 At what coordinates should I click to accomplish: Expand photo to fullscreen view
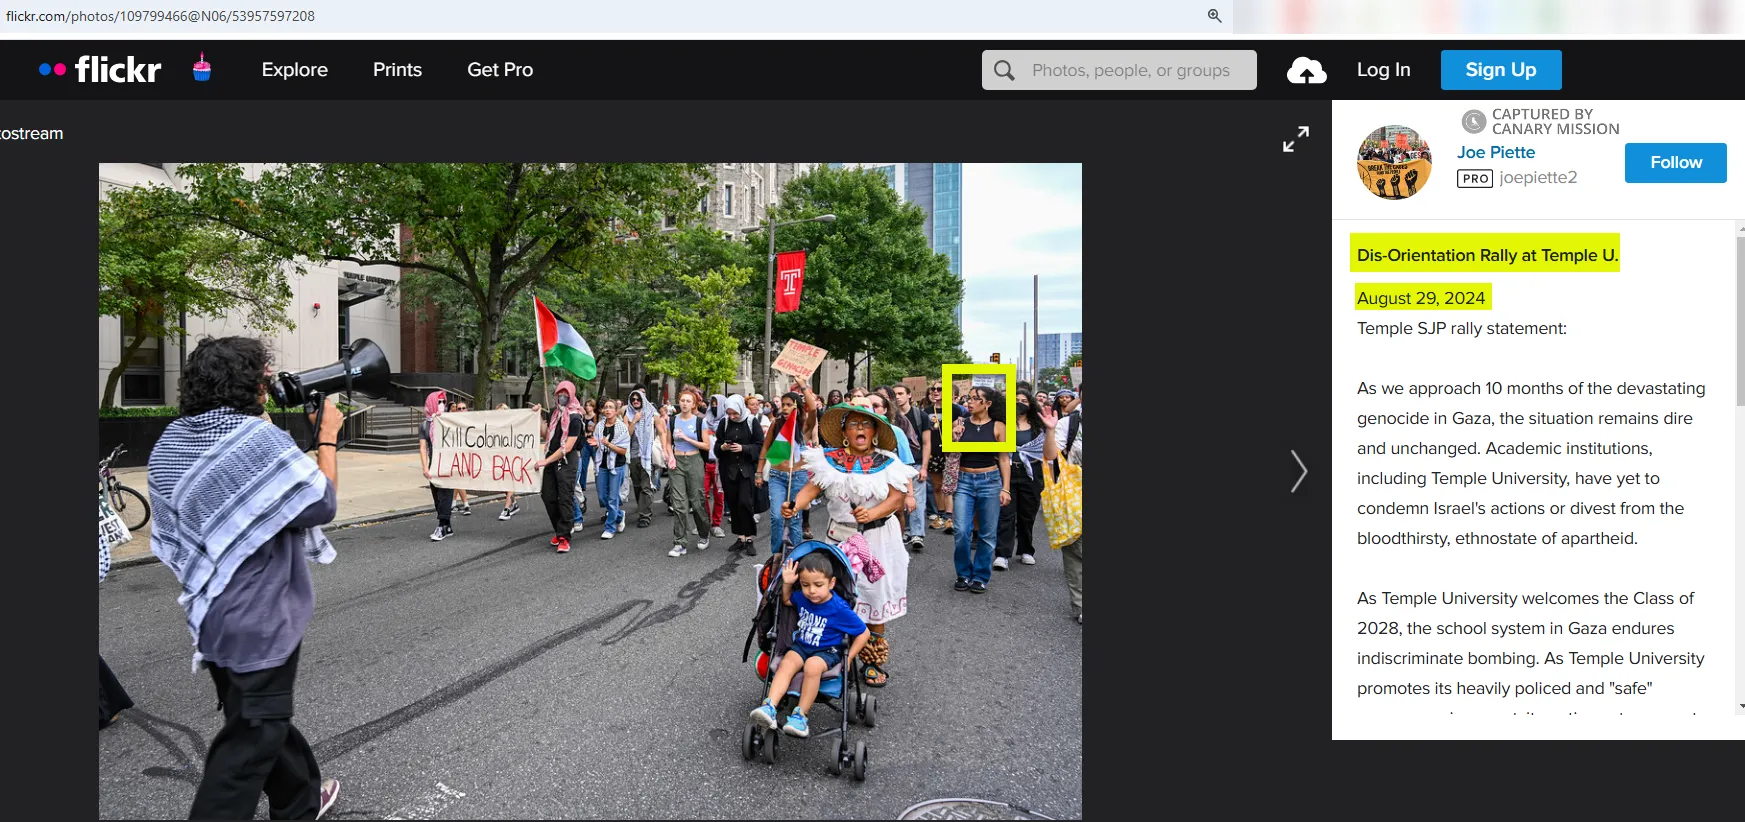click(x=1296, y=139)
